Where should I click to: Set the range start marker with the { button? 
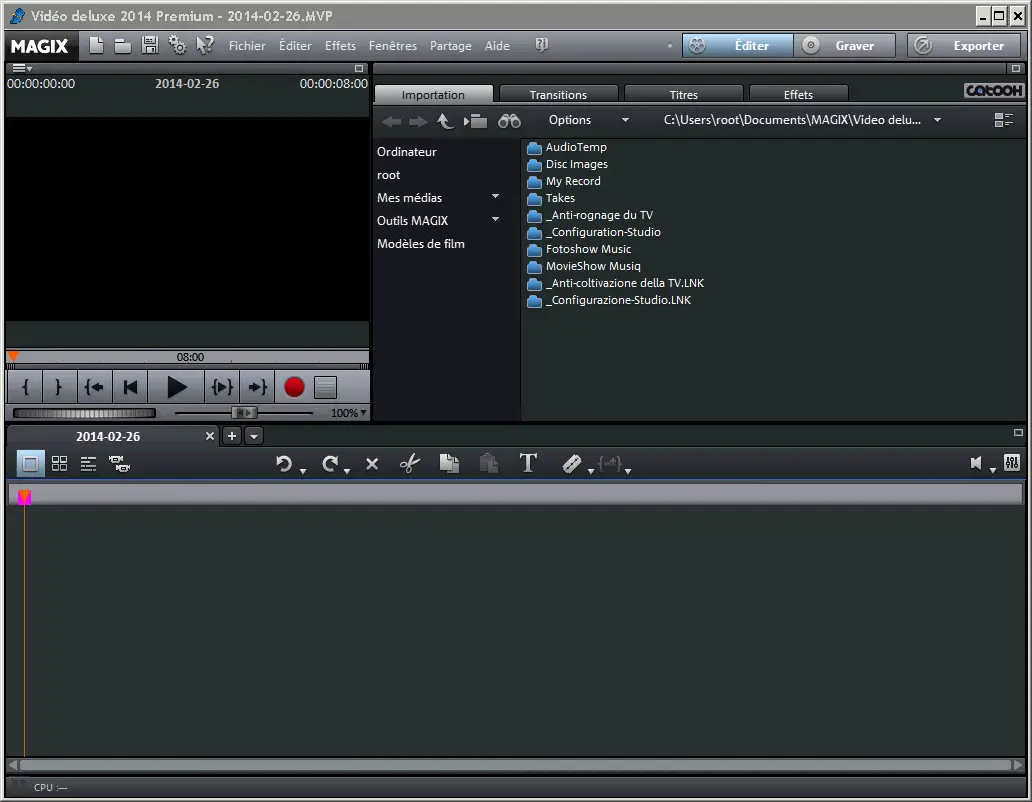click(x=26, y=387)
